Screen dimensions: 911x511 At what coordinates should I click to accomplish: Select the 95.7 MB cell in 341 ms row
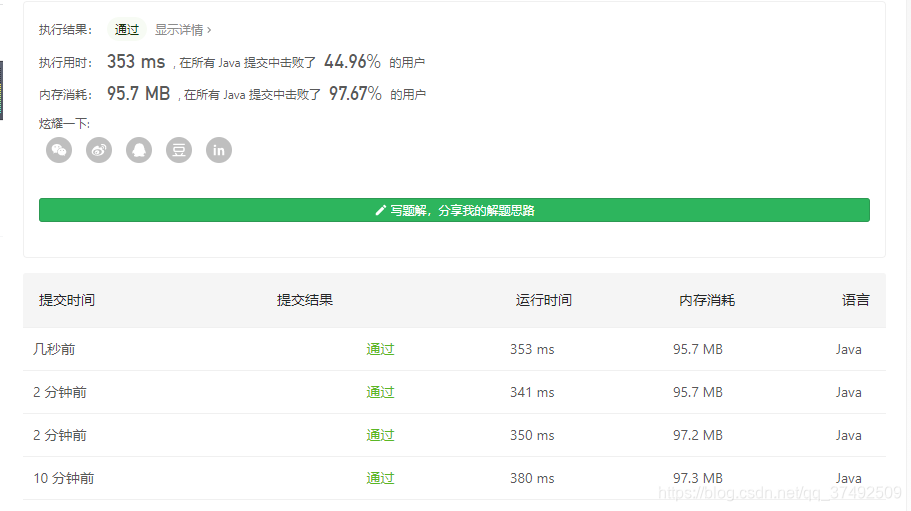698,392
